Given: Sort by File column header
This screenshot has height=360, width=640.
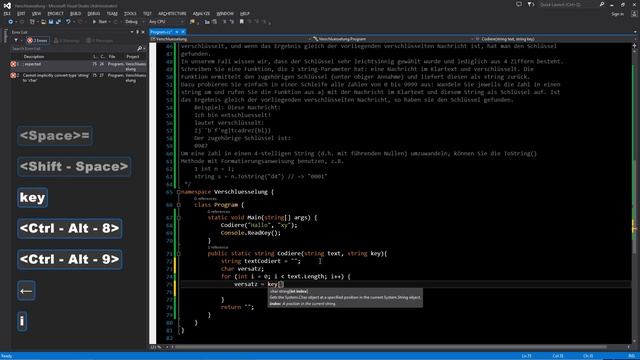Looking at the screenshot, I should click(112, 57).
